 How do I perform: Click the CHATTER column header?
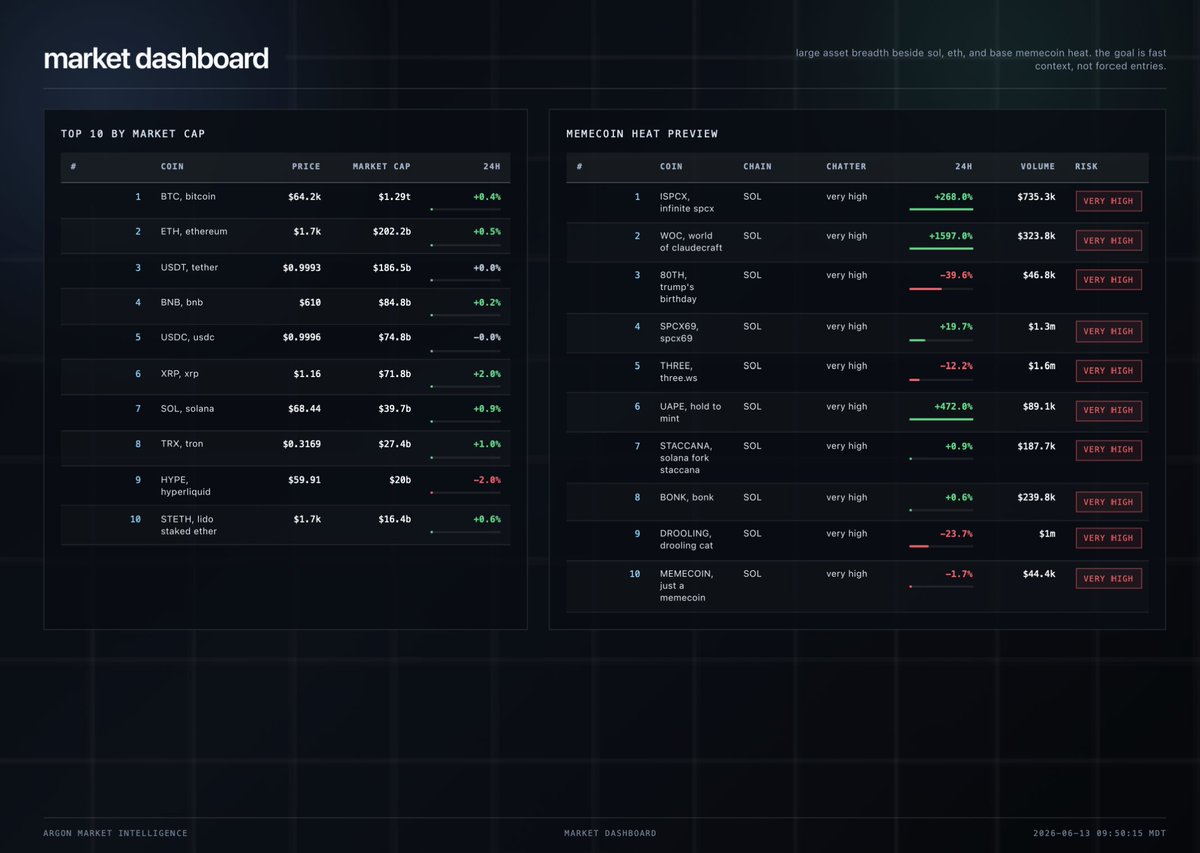[846, 167]
